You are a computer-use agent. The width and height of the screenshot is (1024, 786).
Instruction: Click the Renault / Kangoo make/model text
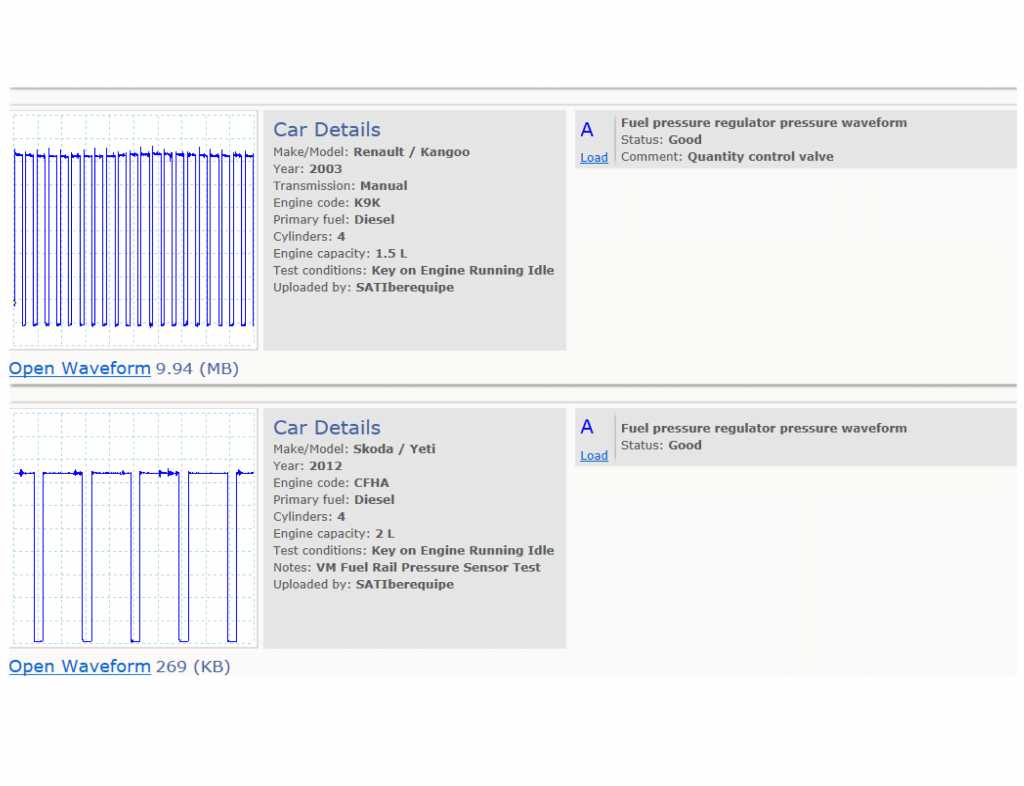(x=411, y=152)
